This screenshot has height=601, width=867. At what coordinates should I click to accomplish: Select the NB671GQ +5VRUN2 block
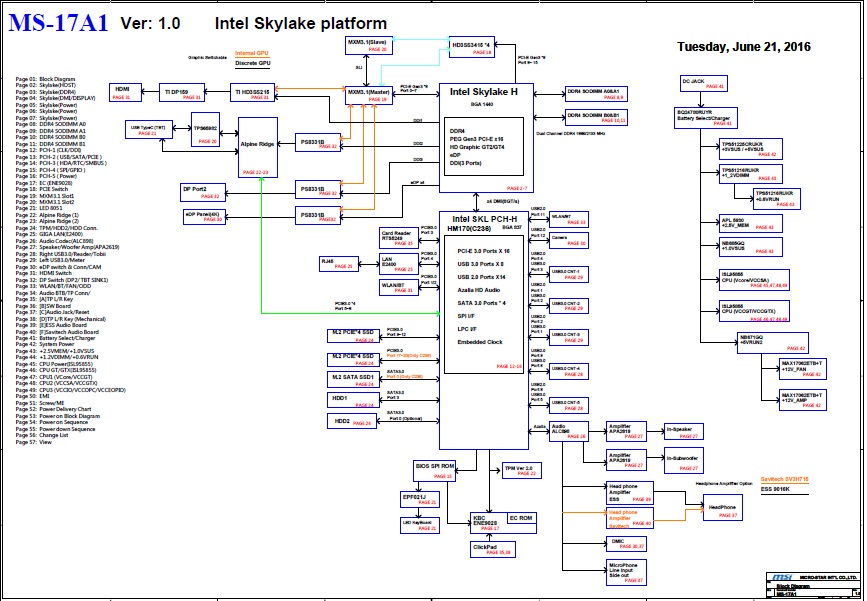point(773,343)
